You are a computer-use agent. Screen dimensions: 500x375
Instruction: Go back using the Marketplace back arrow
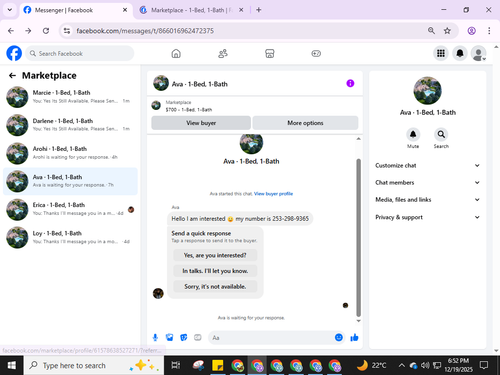coord(12,76)
